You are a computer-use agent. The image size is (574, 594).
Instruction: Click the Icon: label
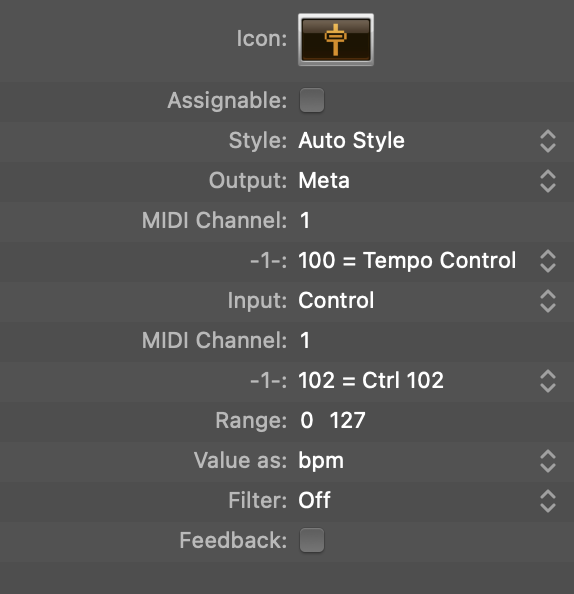click(262, 39)
